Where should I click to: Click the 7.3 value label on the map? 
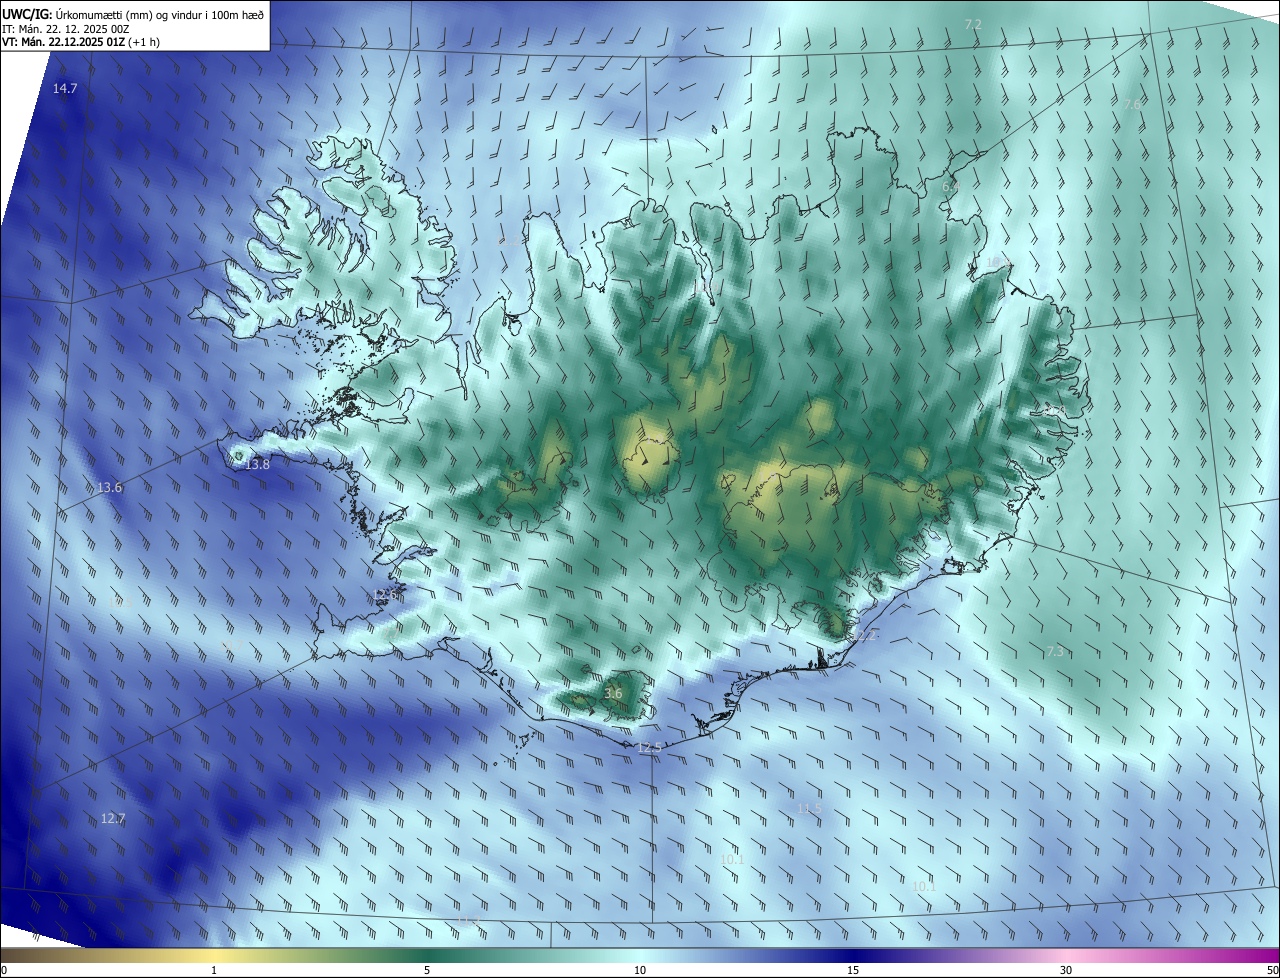pyautogui.click(x=1055, y=652)
